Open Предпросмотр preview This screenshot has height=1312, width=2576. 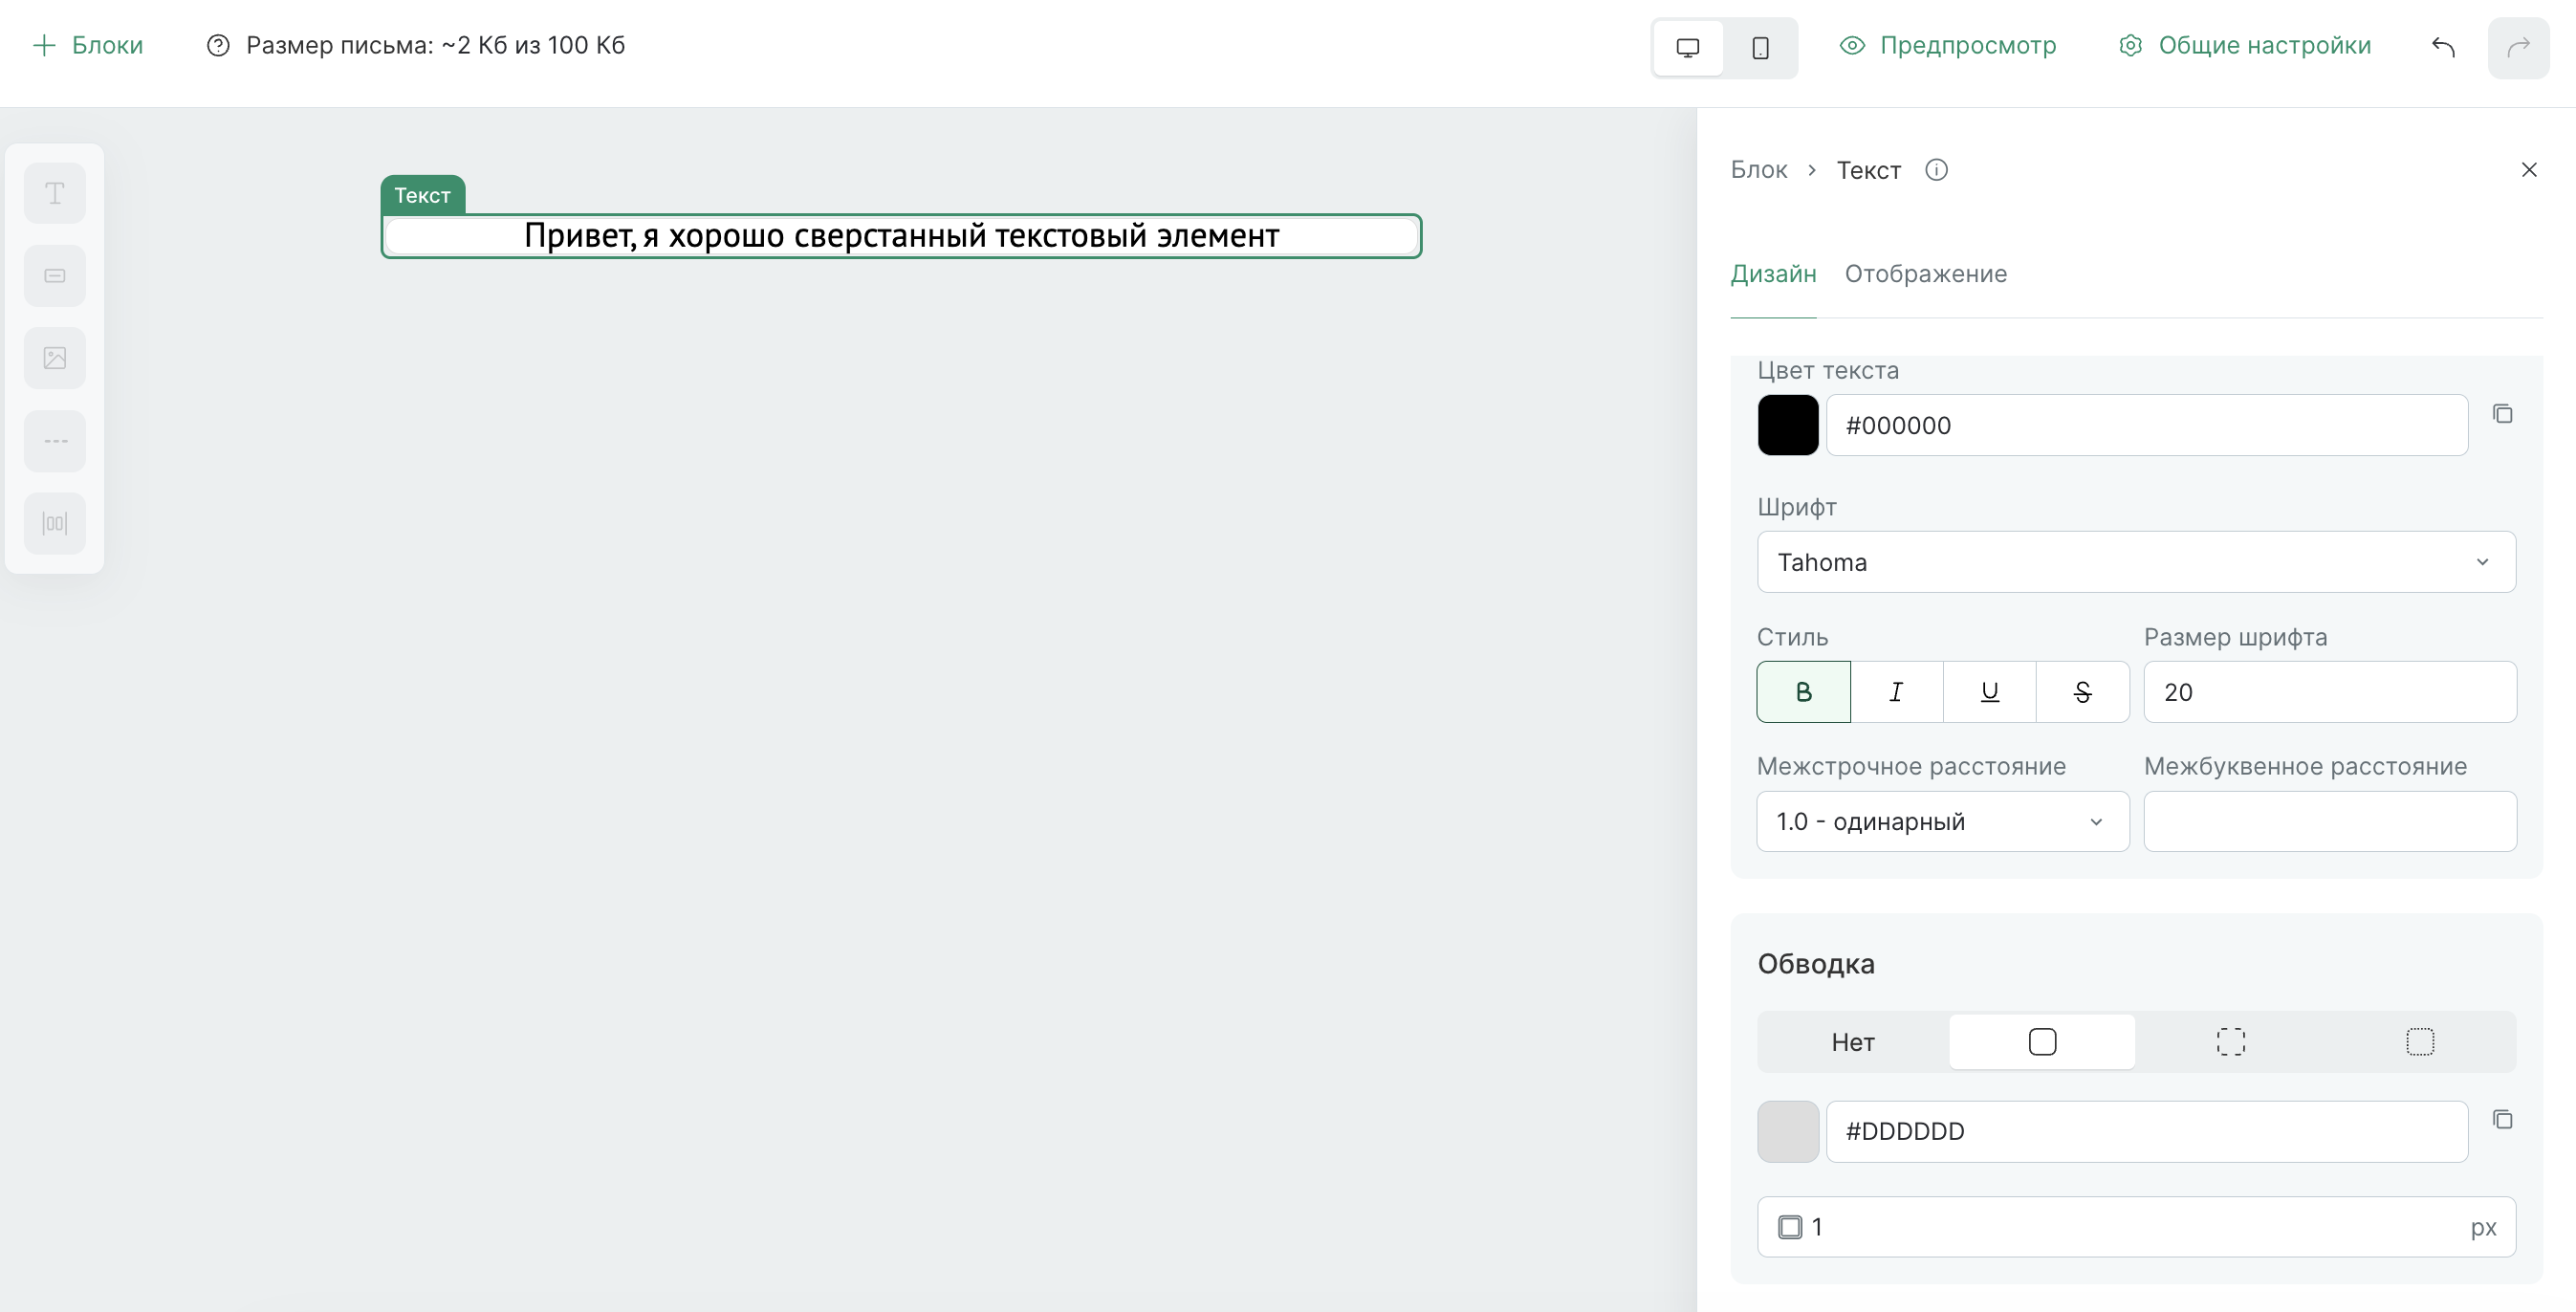point(1948,45)
